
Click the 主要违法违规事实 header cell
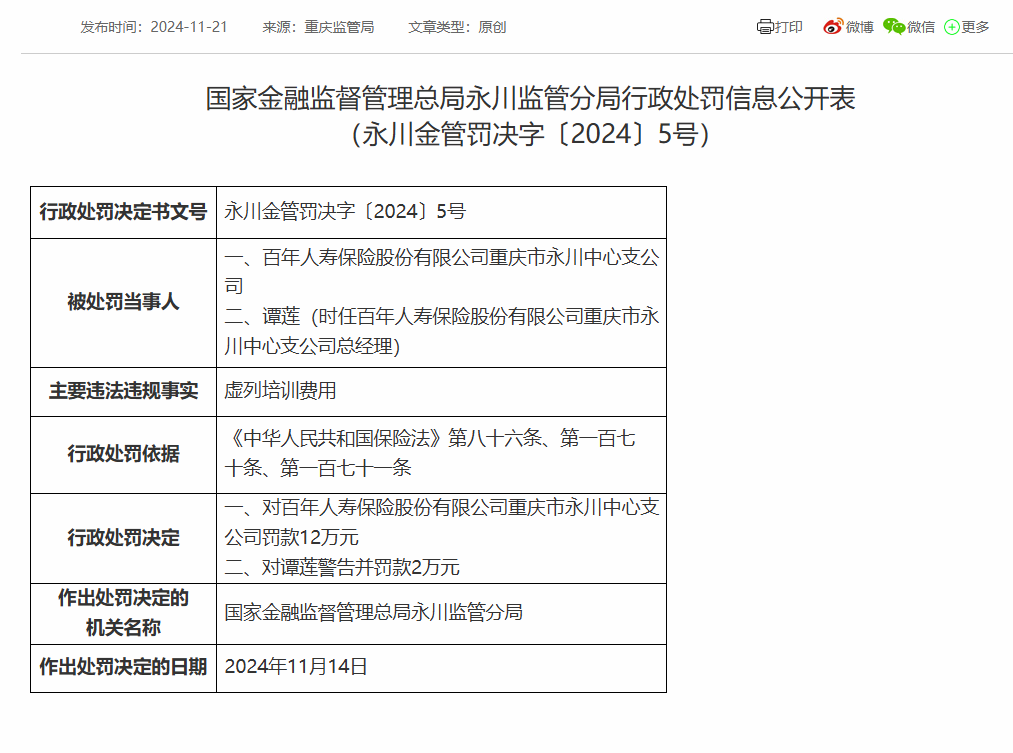click(123, 391)
